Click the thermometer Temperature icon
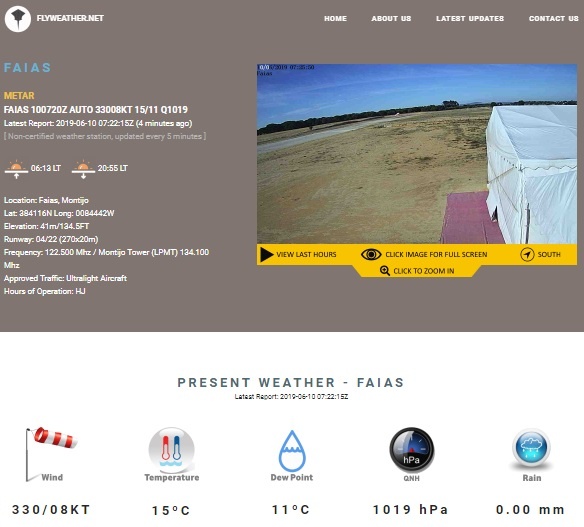 (172, 450)
